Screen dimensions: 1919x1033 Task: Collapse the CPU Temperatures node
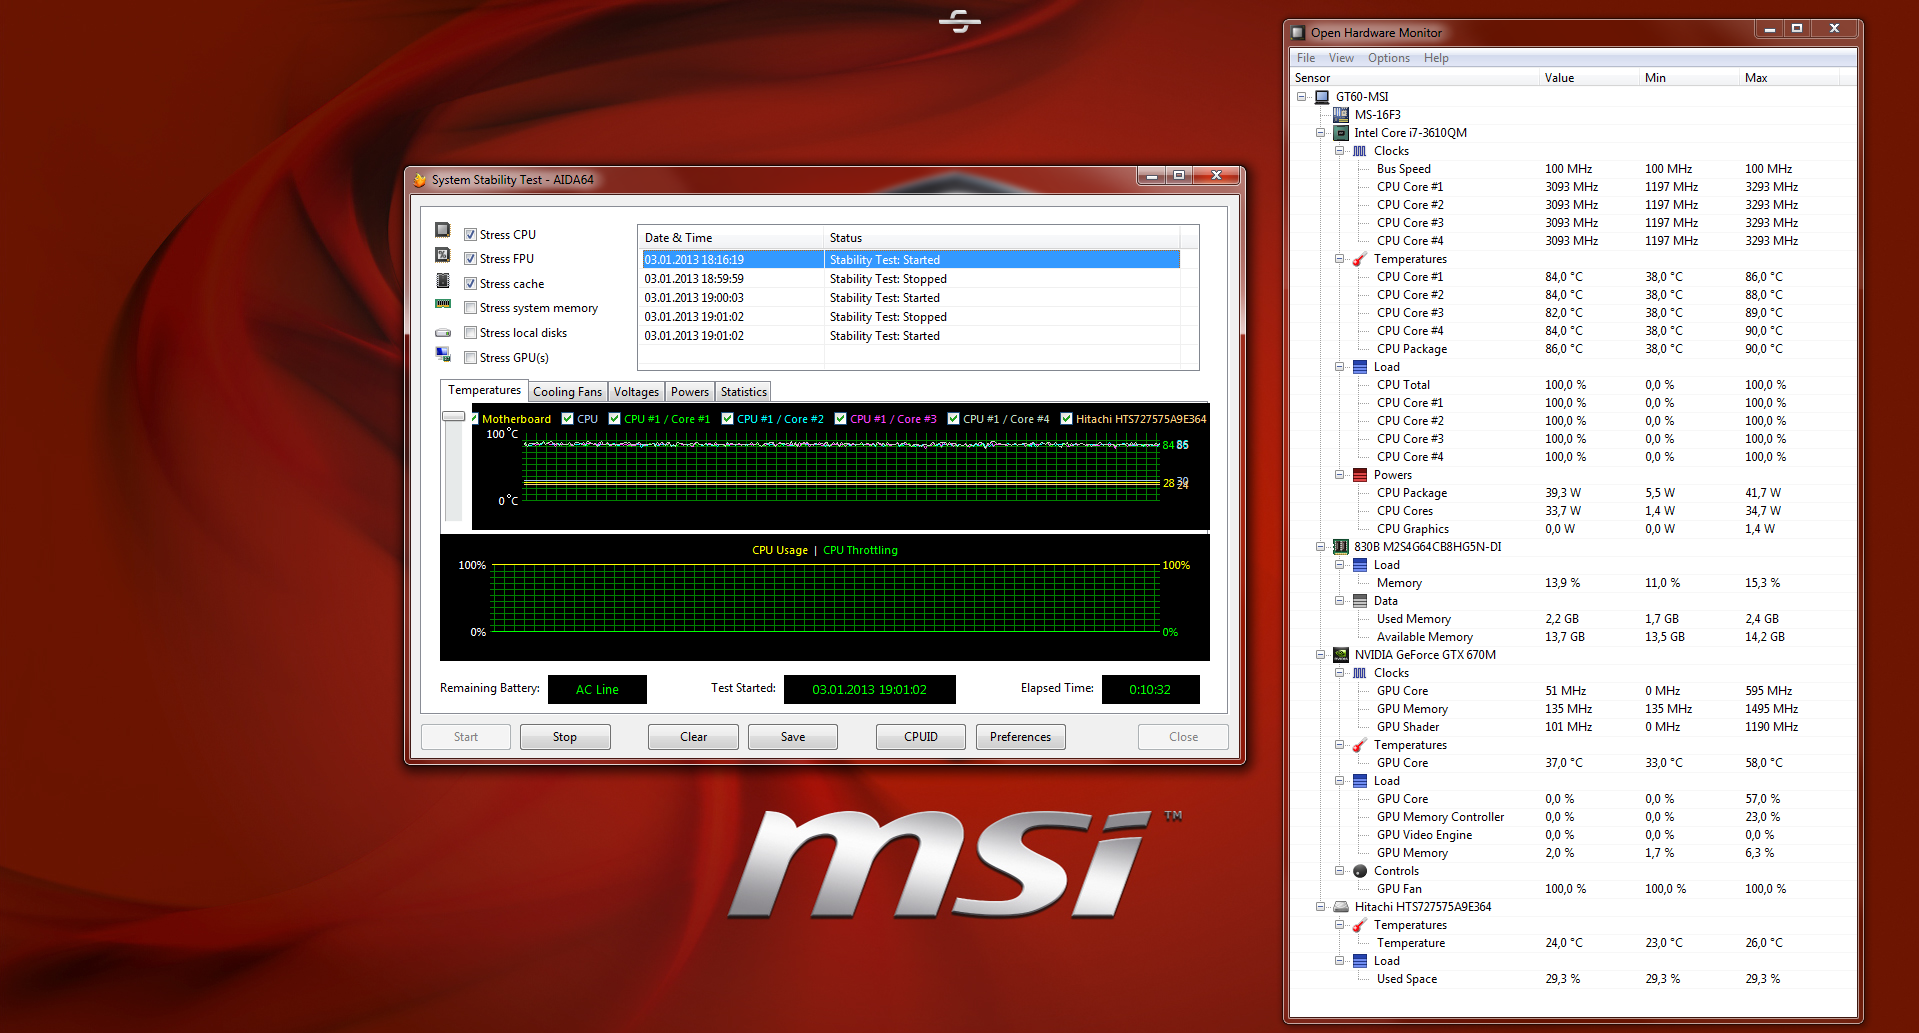[x=1340, y=259]
